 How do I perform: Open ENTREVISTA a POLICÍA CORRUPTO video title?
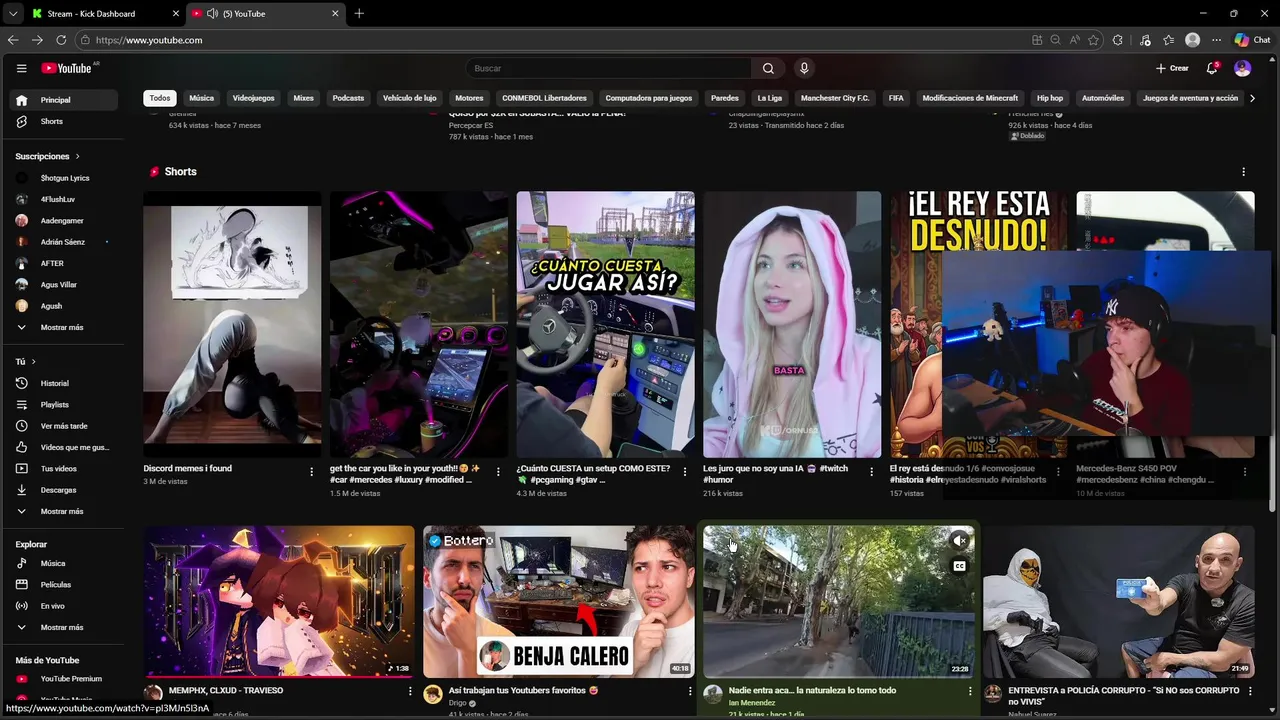coord(1124,696)
